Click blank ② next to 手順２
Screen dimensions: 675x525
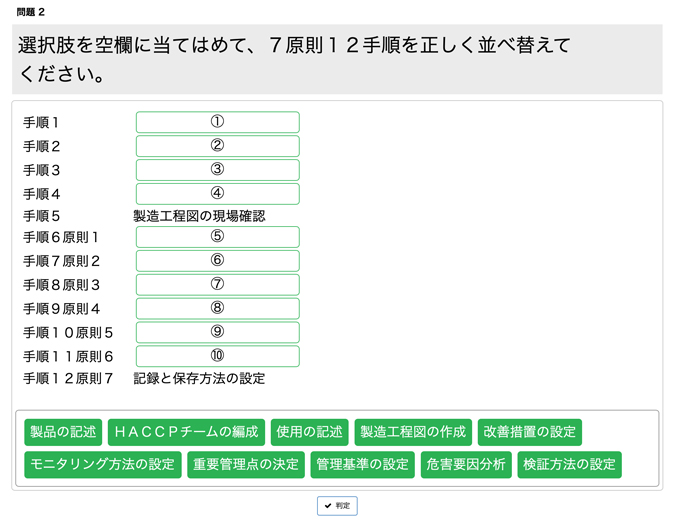click(x=217, y=146)
